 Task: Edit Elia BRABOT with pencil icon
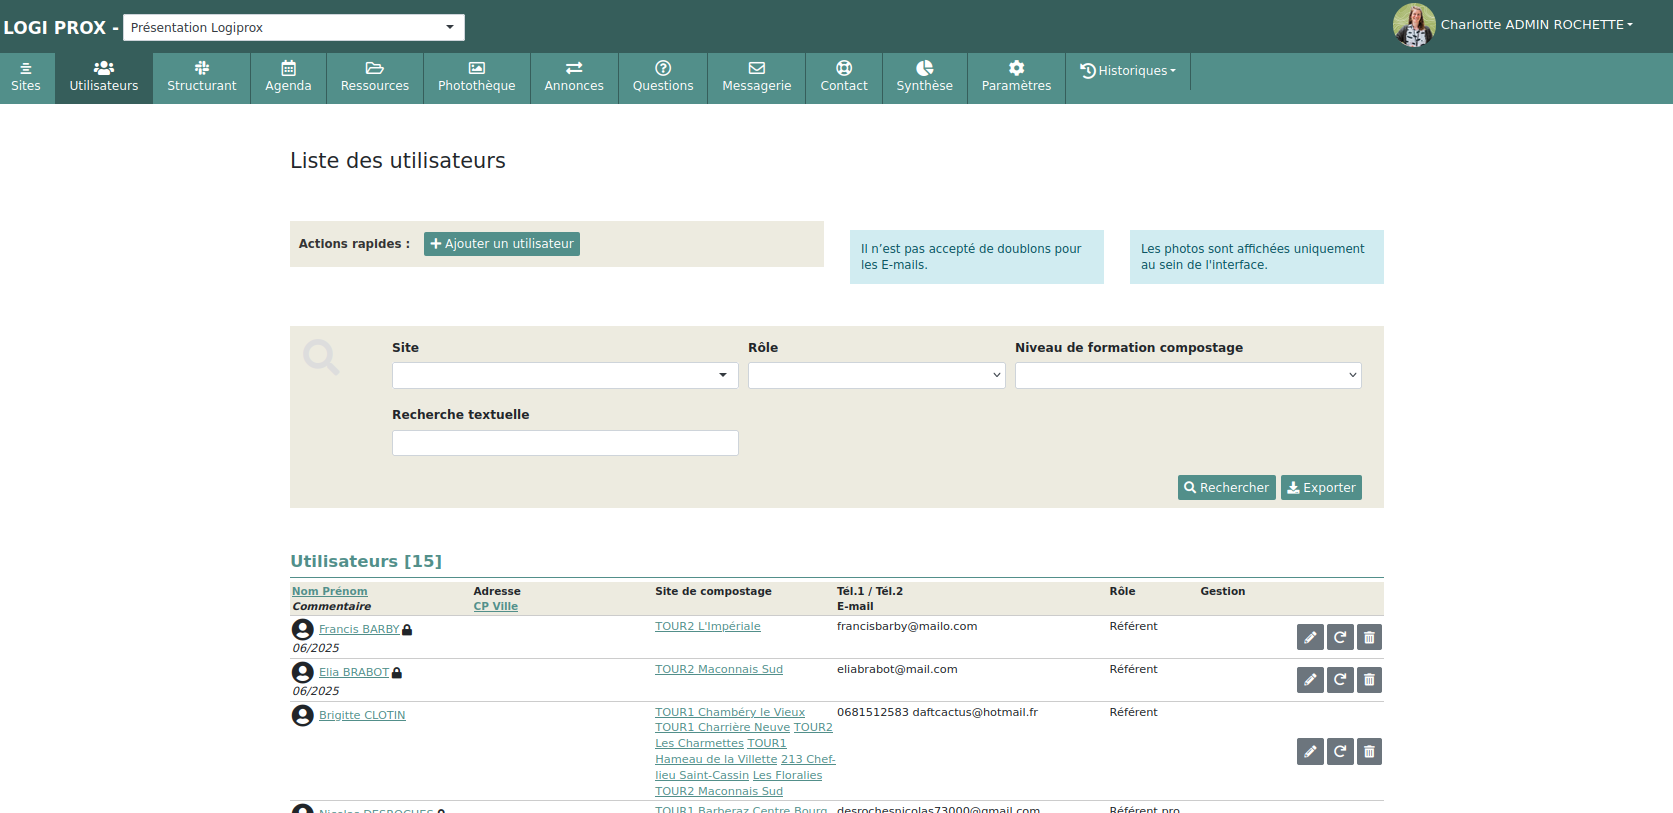click(1310, 680)
